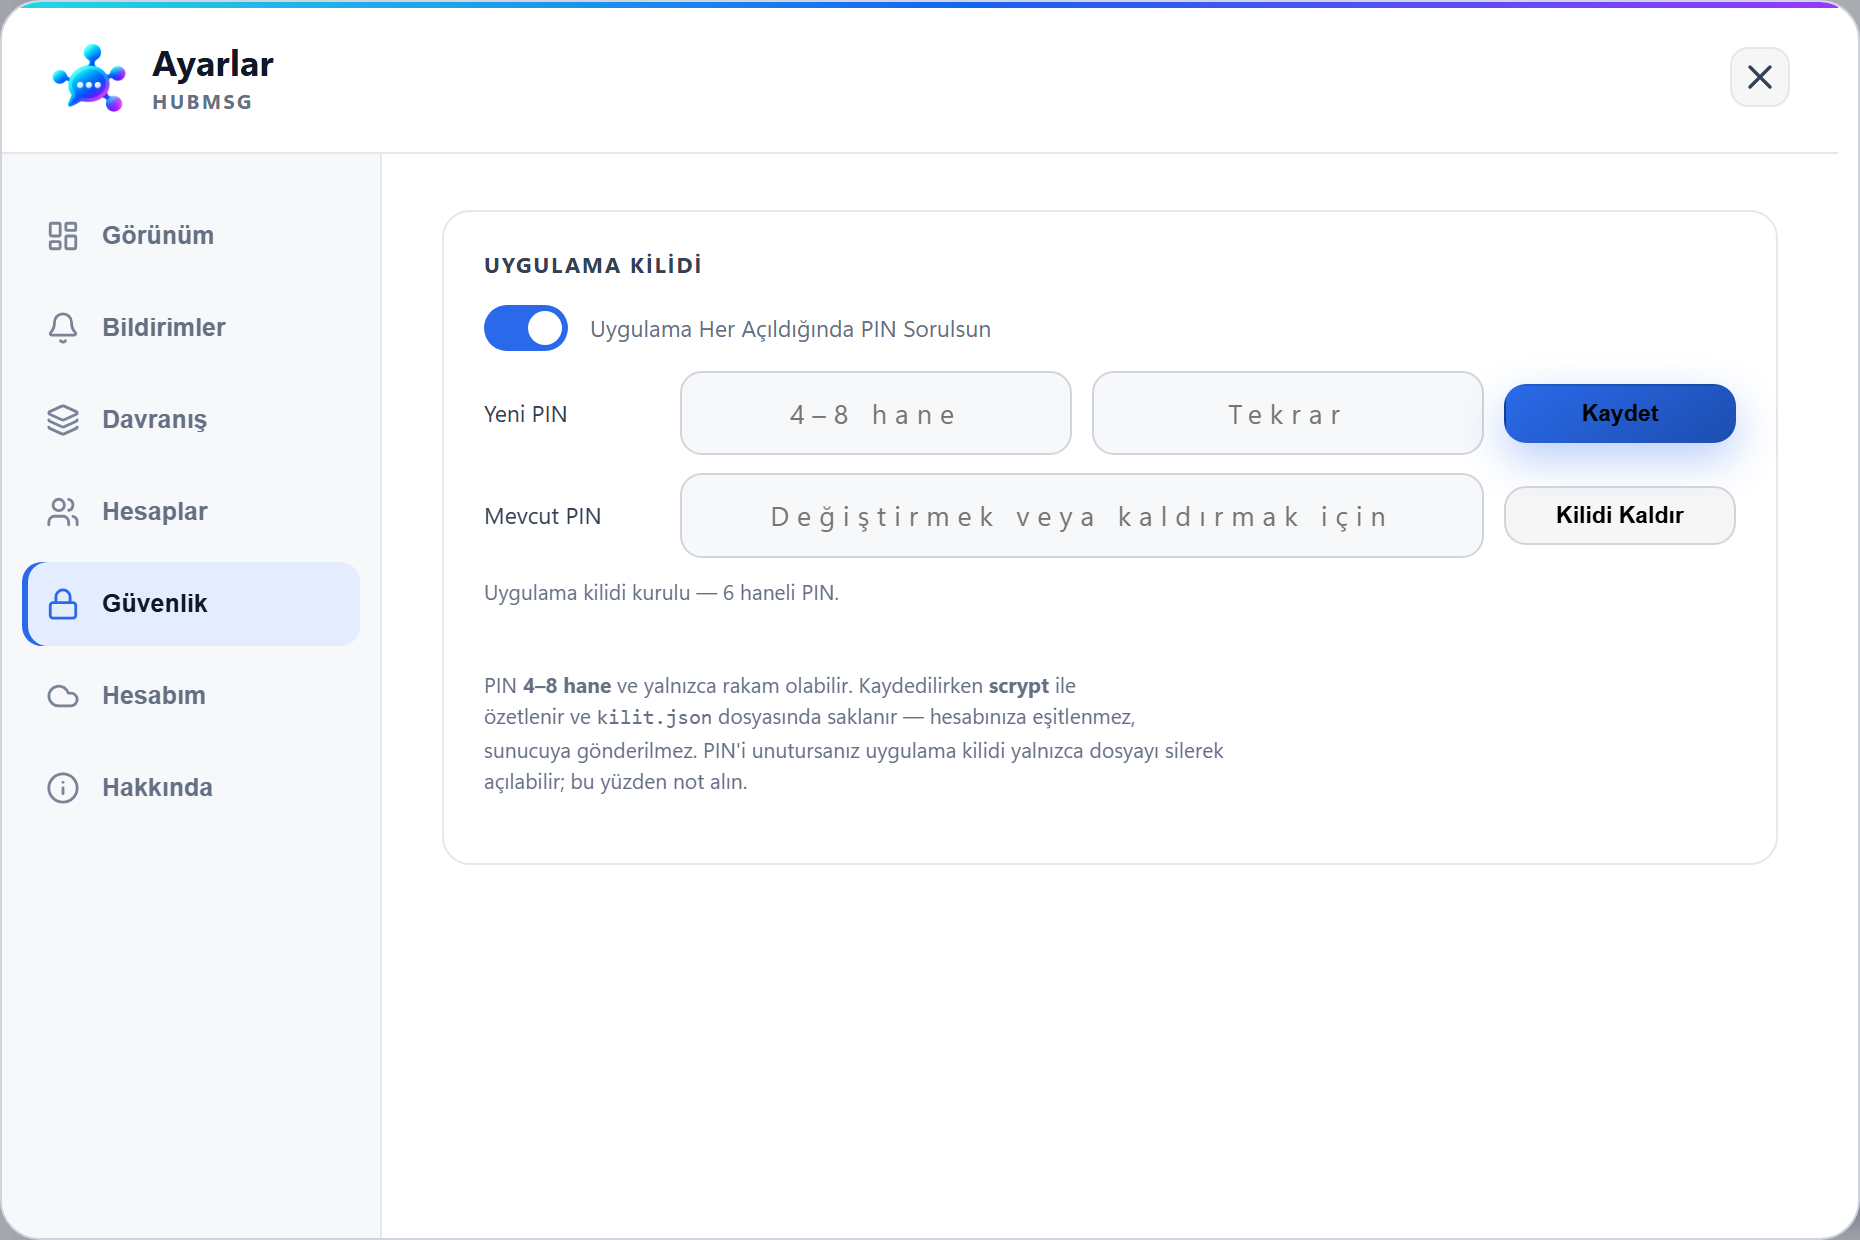Click the Davranış layers icon
This screenshot has height=1240, width=1860.
click(x=63, y=420)
